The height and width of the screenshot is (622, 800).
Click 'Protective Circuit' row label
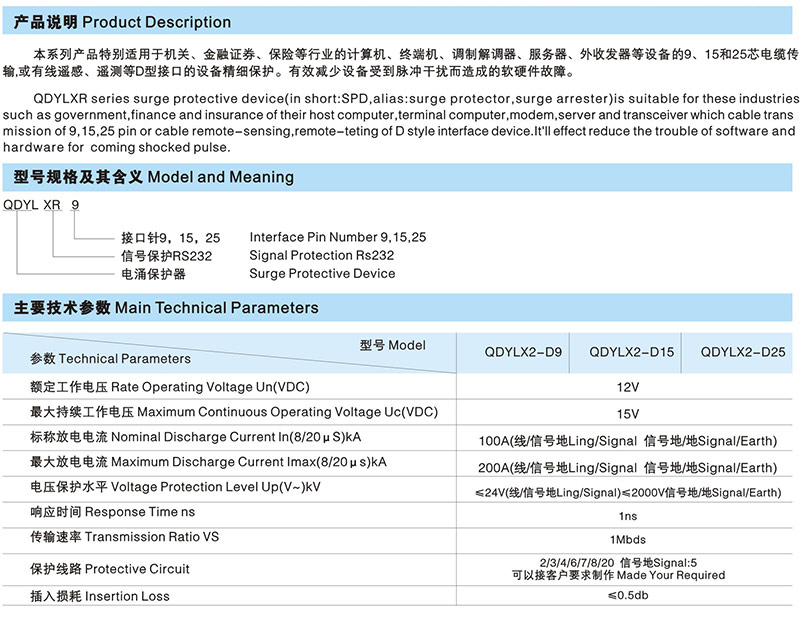(110, 569)
